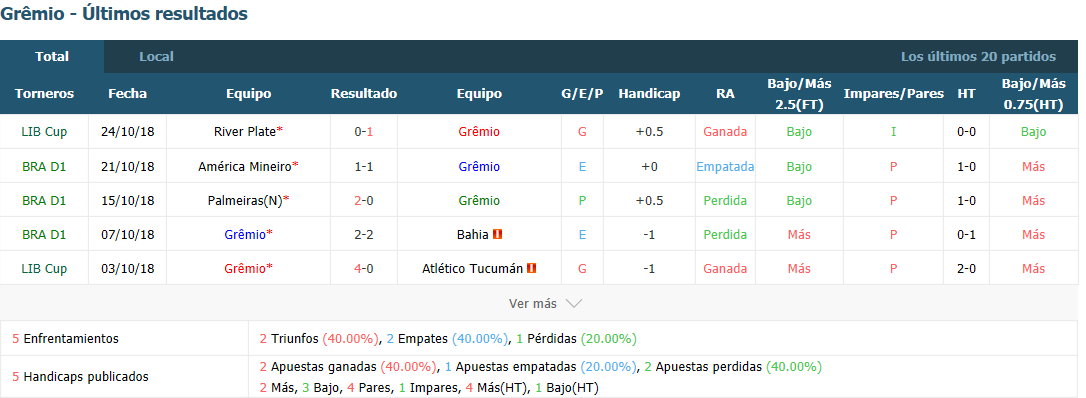Expand the Ver más chevron arrow
This screenshot has height=398, width=1086.
pyautogui.click(x=573, y=304)
